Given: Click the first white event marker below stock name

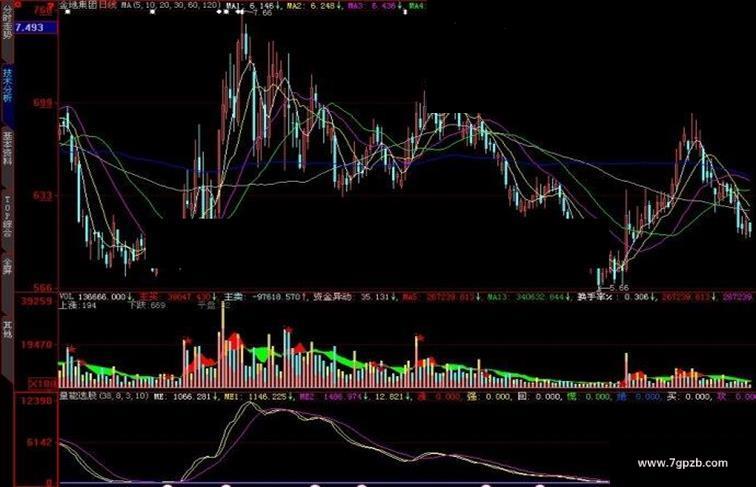Looking at the screenshot, I should tap(68, 12).
